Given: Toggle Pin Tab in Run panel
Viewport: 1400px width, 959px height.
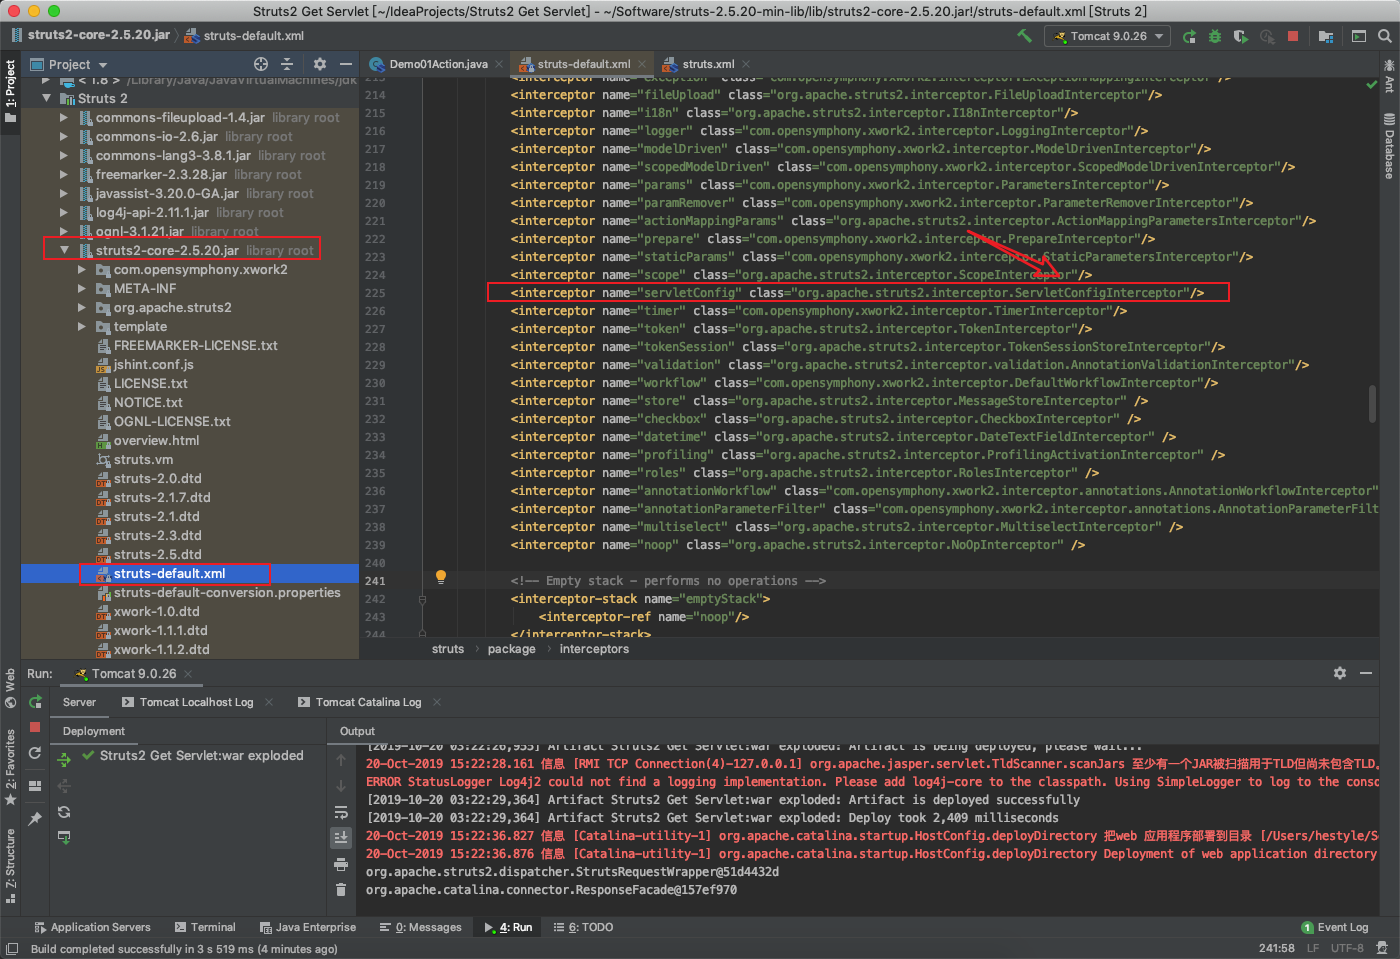Looking at the screenshot, I should [x=35, y=819].
